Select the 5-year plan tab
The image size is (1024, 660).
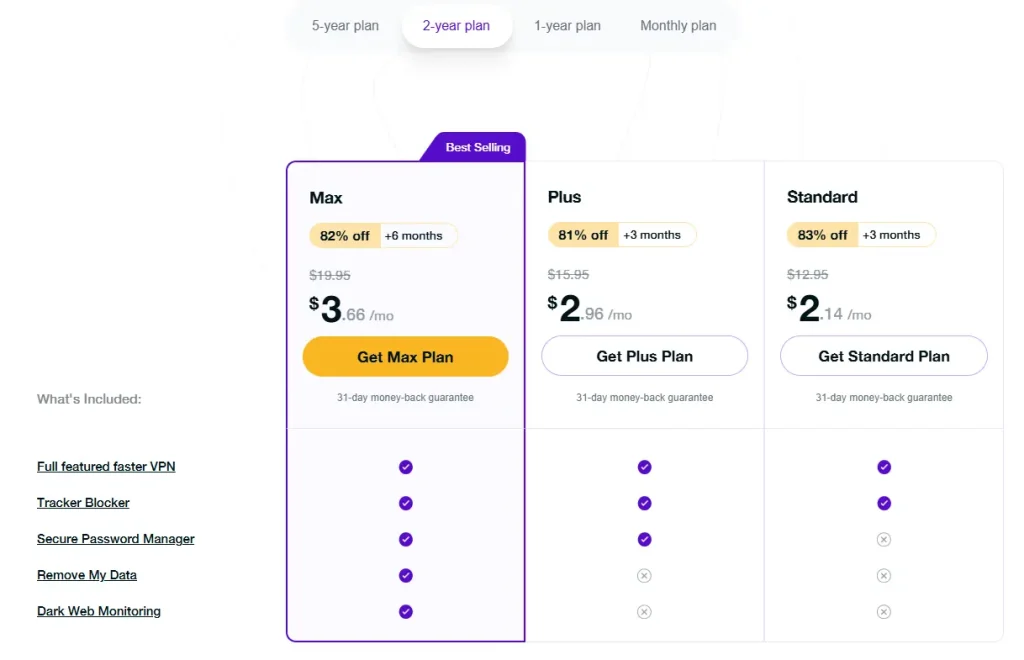pyautogui.click(x=345, y=26)
